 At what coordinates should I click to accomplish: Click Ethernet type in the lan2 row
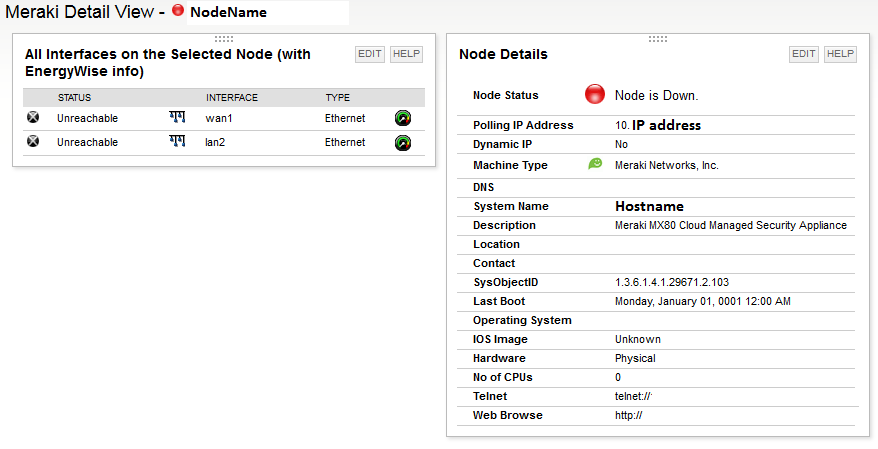coord(345,142)
